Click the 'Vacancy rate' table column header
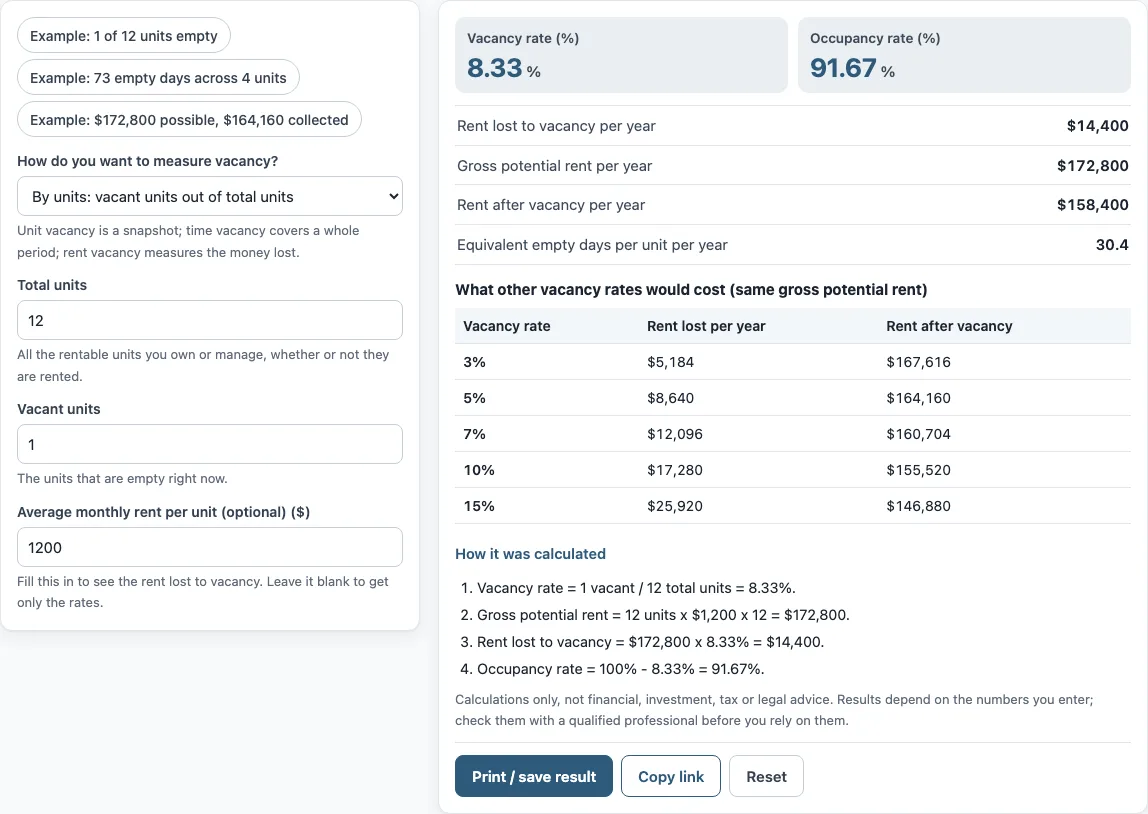This screenshot has height=814, width=1148. [507, 326]
